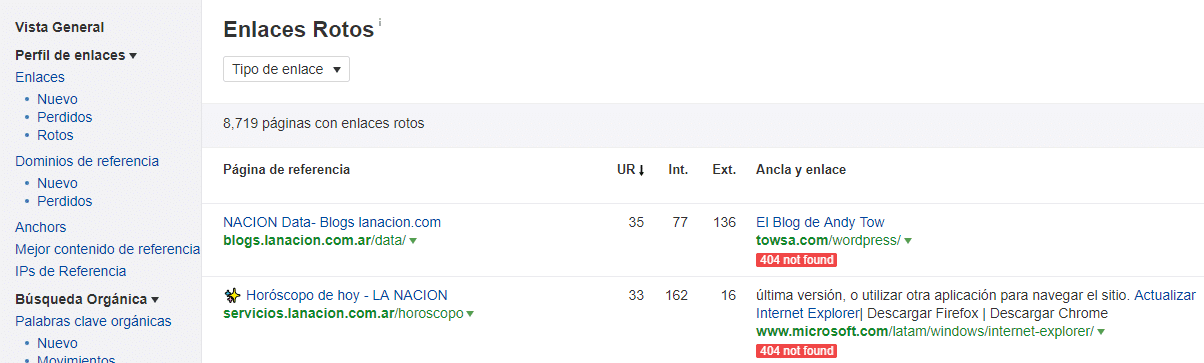
Task: Open the NACION Data- Blogs lanacion.com link
Action: 332,222
